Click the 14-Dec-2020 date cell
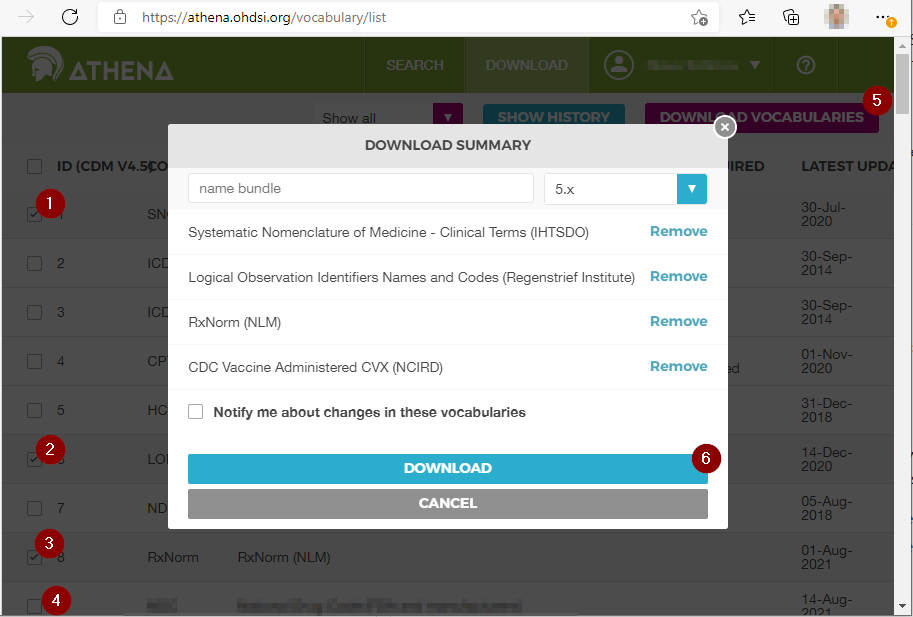 point(826,459)
